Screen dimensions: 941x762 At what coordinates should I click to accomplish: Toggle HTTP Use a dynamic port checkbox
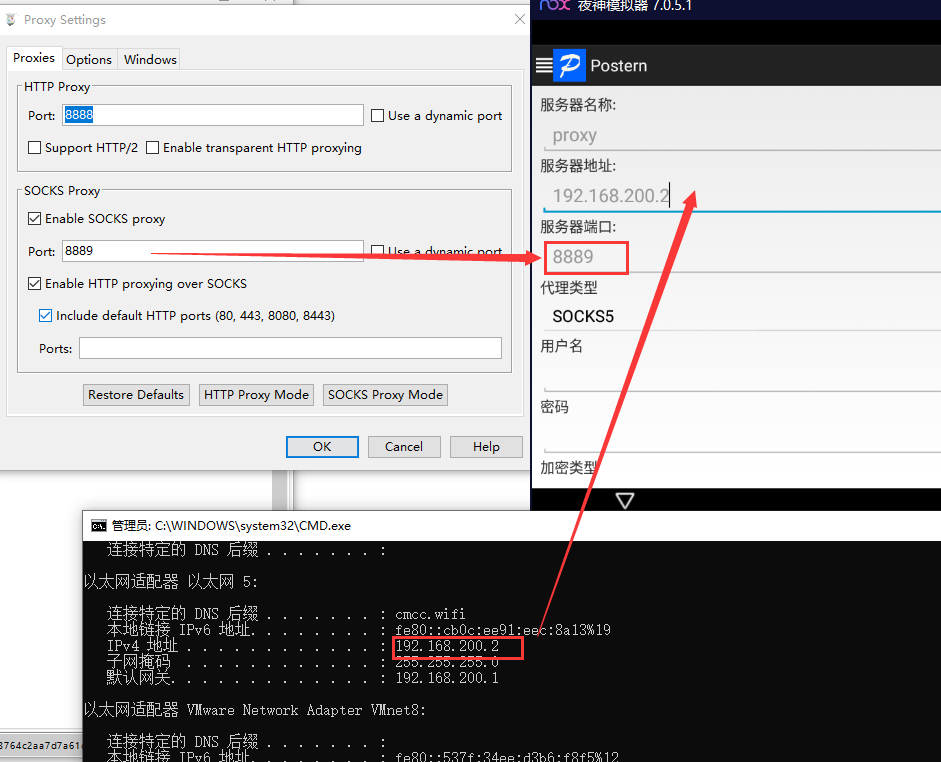(x=378, y=116)
